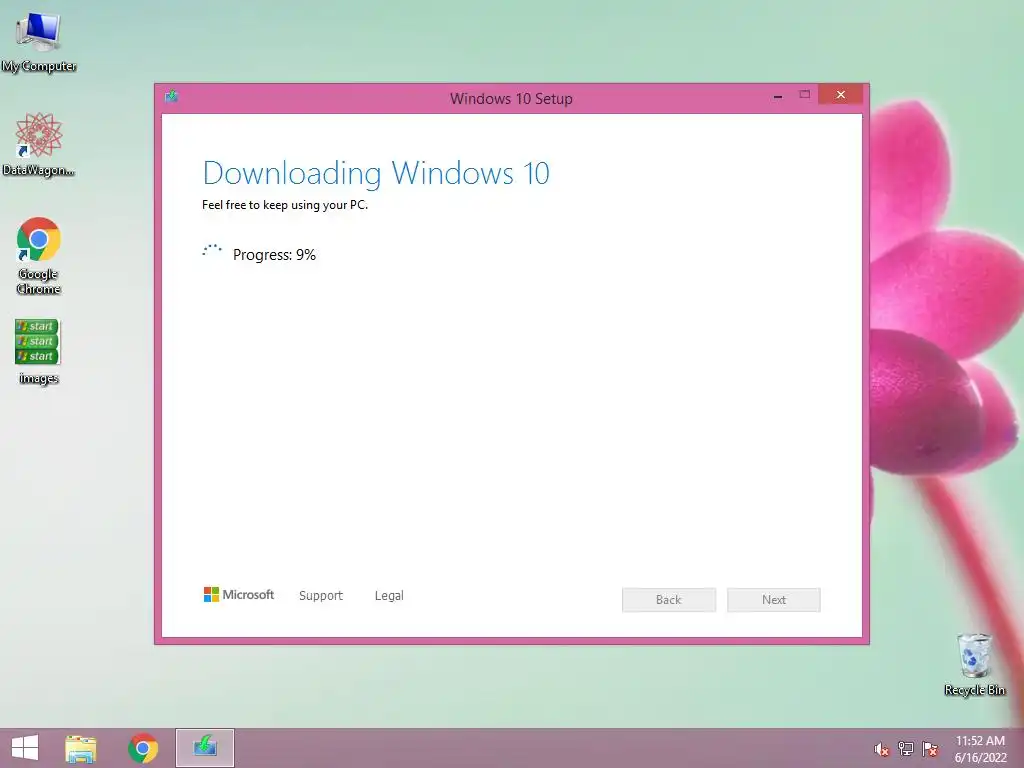Click the 'Progress: 9%' text
Image resolution: width=1024 pixels, height=768 pixels.
tap(274, 255)
